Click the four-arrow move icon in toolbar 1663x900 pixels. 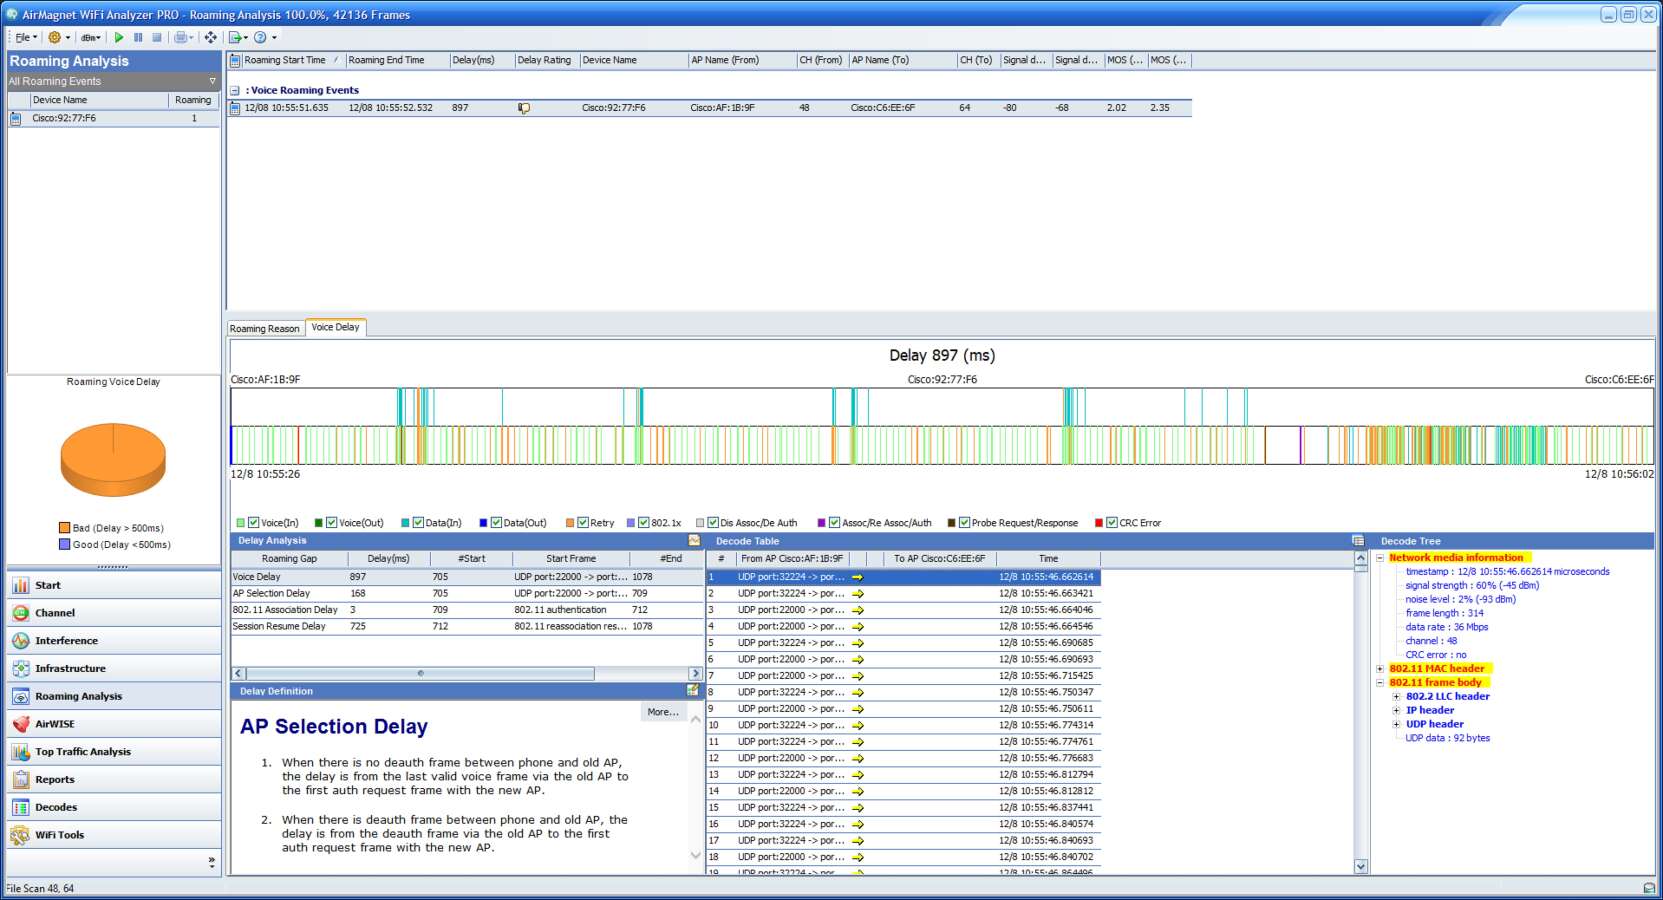(210, 37)
